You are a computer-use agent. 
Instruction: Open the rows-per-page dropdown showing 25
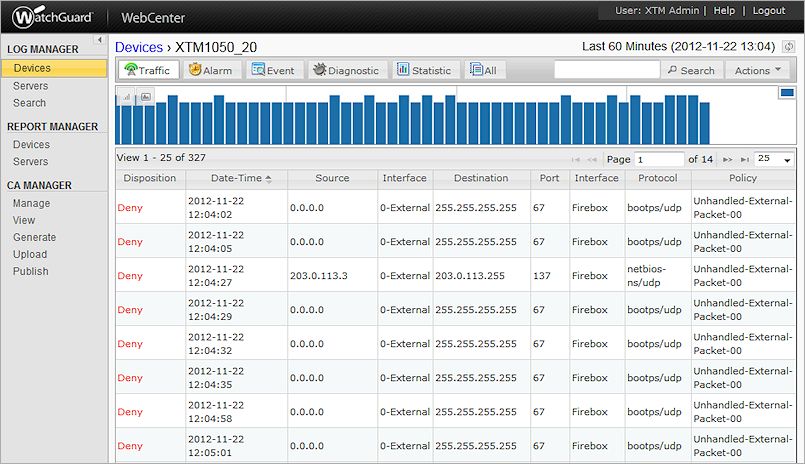click(x=774, y=159)
